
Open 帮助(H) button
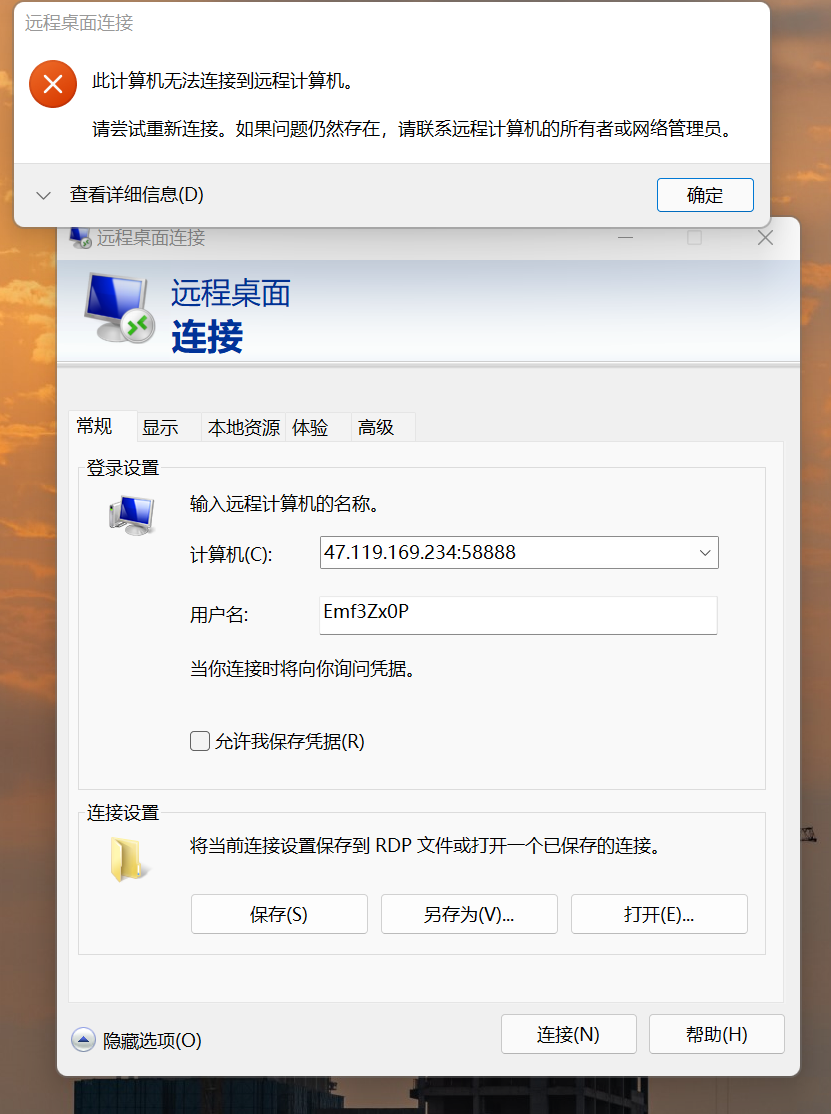click(717, 1034)
